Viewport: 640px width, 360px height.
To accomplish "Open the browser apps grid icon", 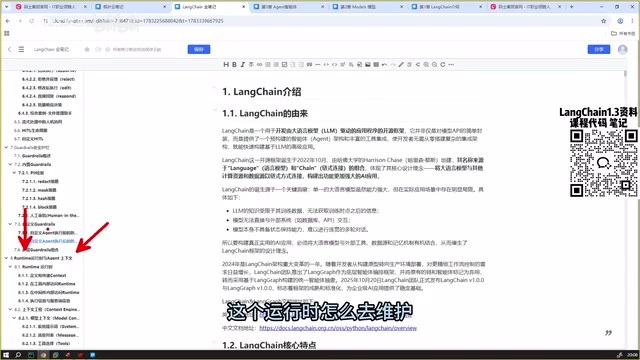I will click(x=7, y=33).
